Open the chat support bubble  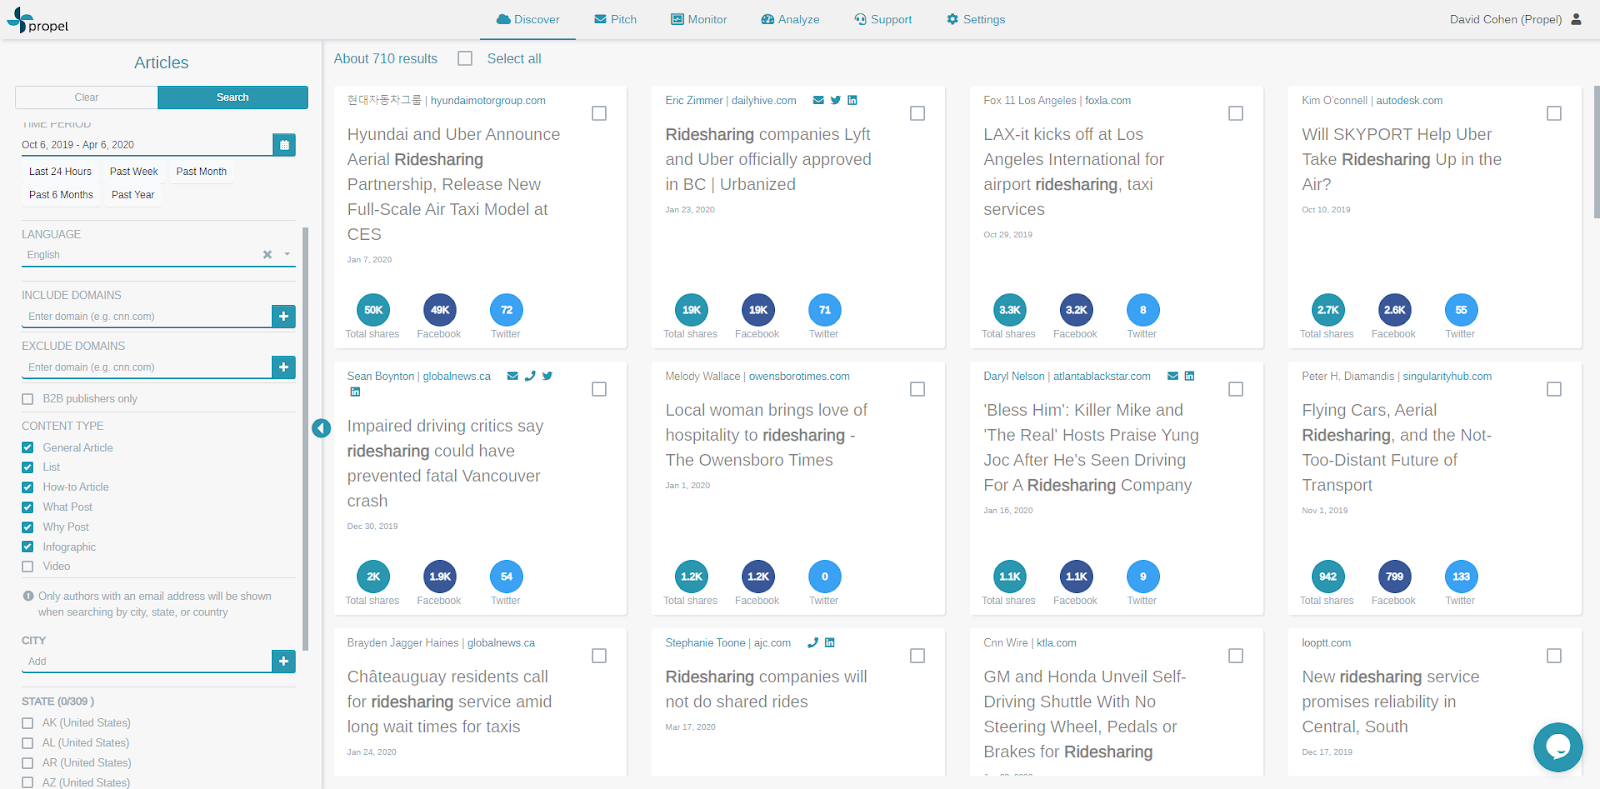point(1558,747)
